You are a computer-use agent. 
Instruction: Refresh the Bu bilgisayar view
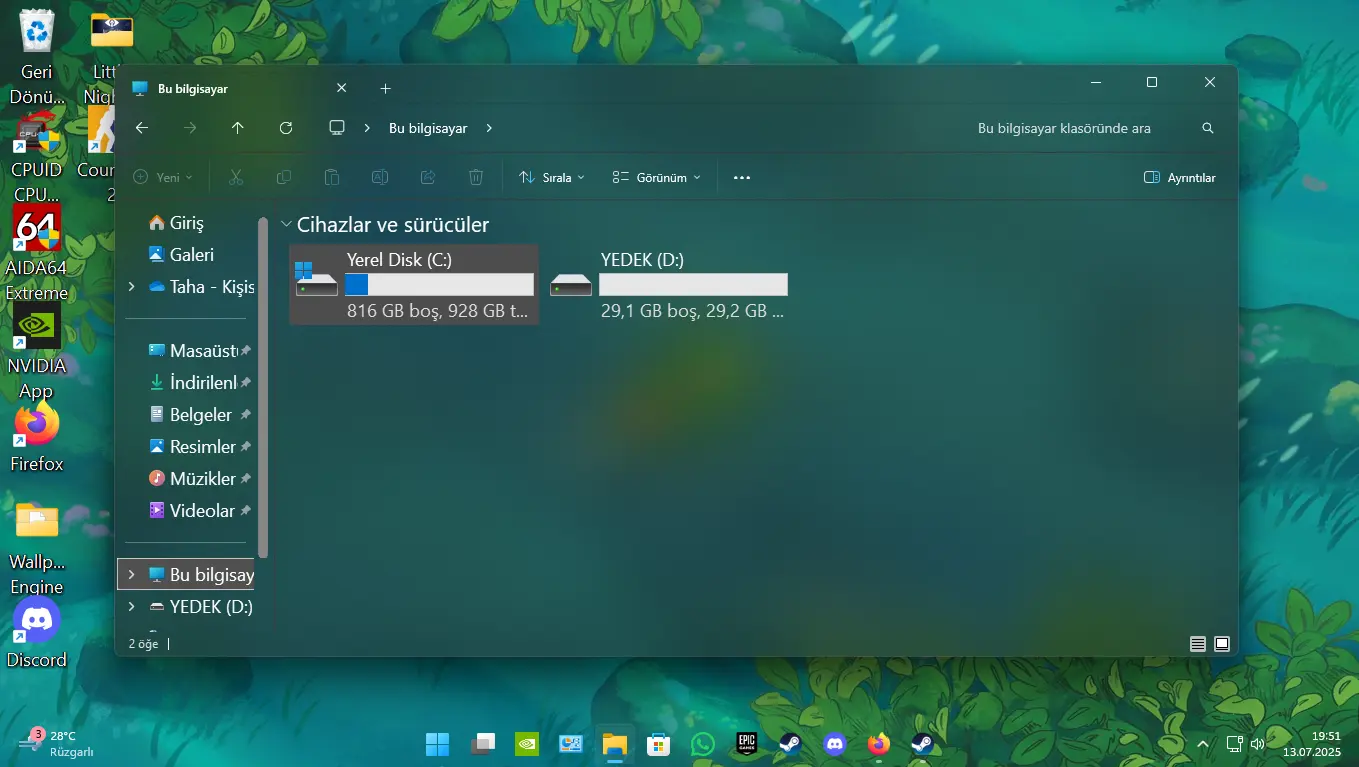pos(286,128)
